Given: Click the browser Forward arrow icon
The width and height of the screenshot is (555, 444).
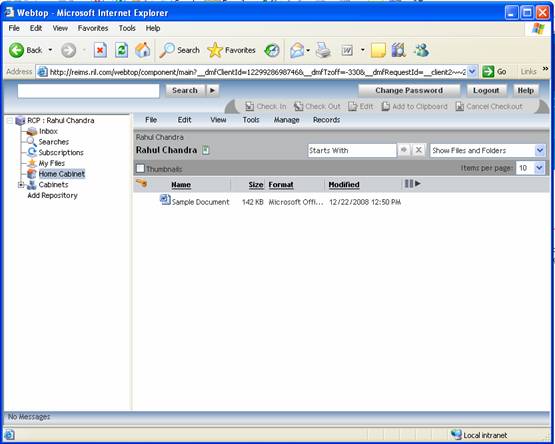Looking at the screenshot, I should click(x=68, y=50).
